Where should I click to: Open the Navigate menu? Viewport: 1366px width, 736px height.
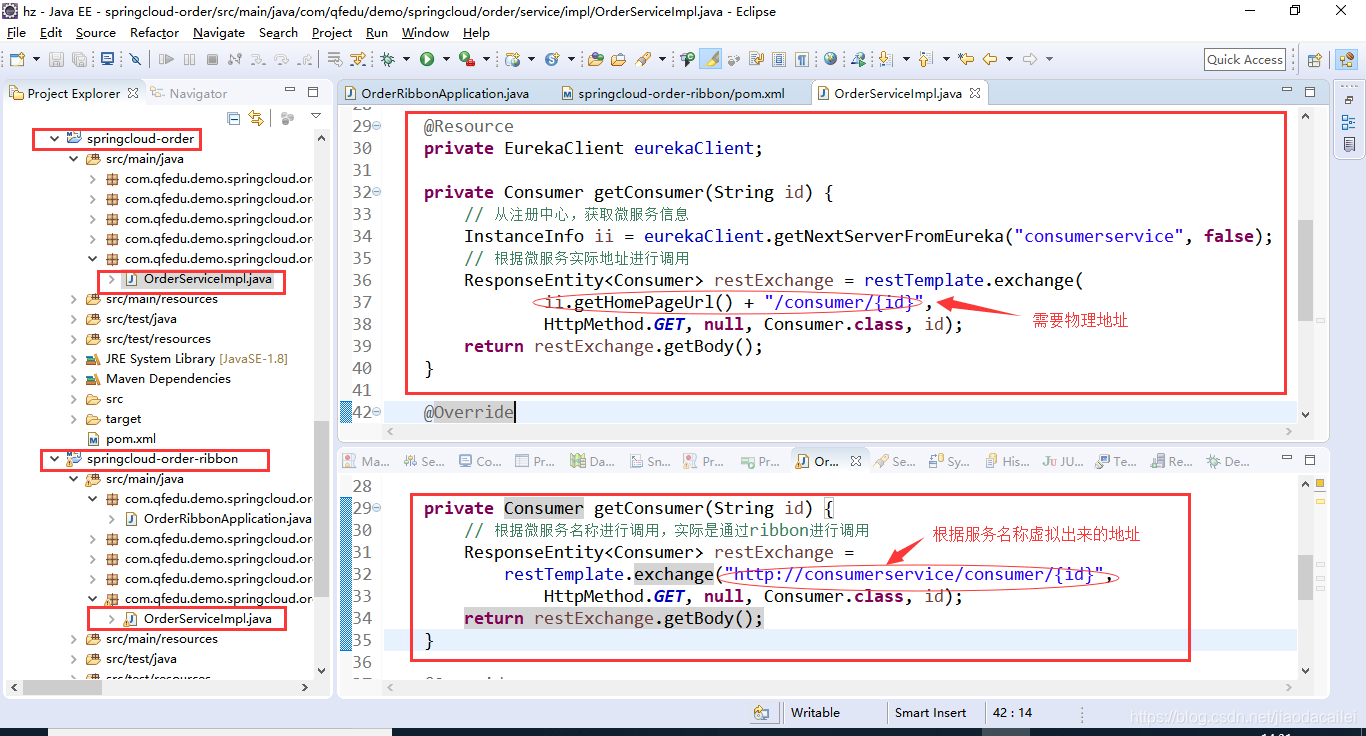(219, 32)
